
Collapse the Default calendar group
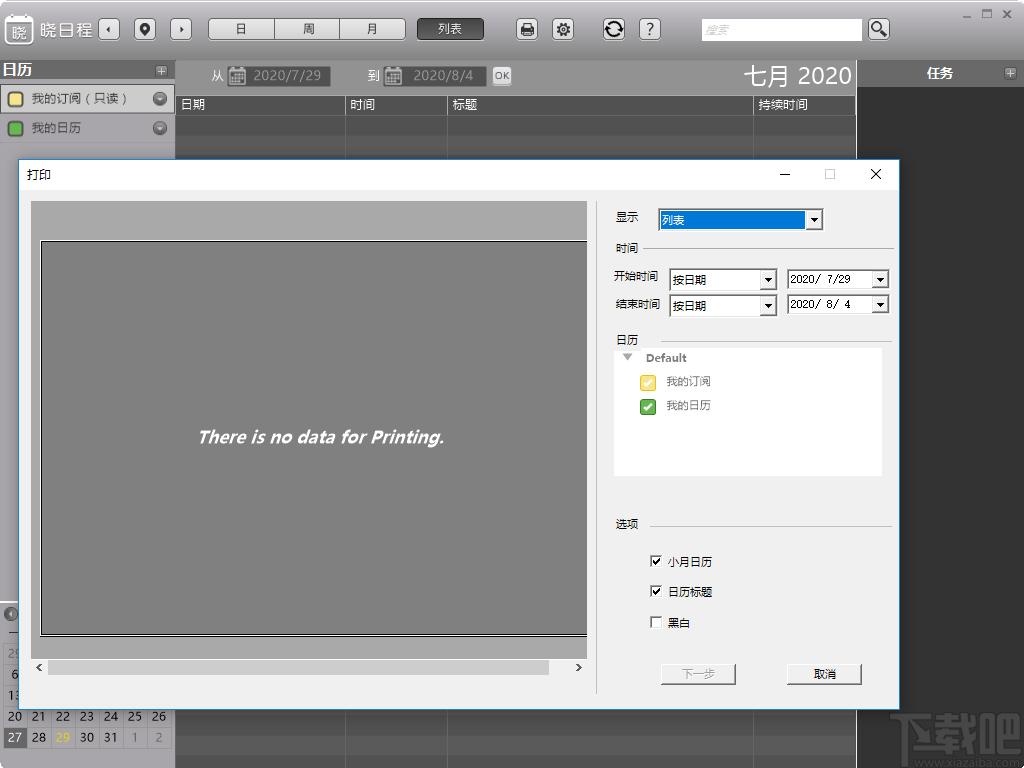(x=628, y=357)
